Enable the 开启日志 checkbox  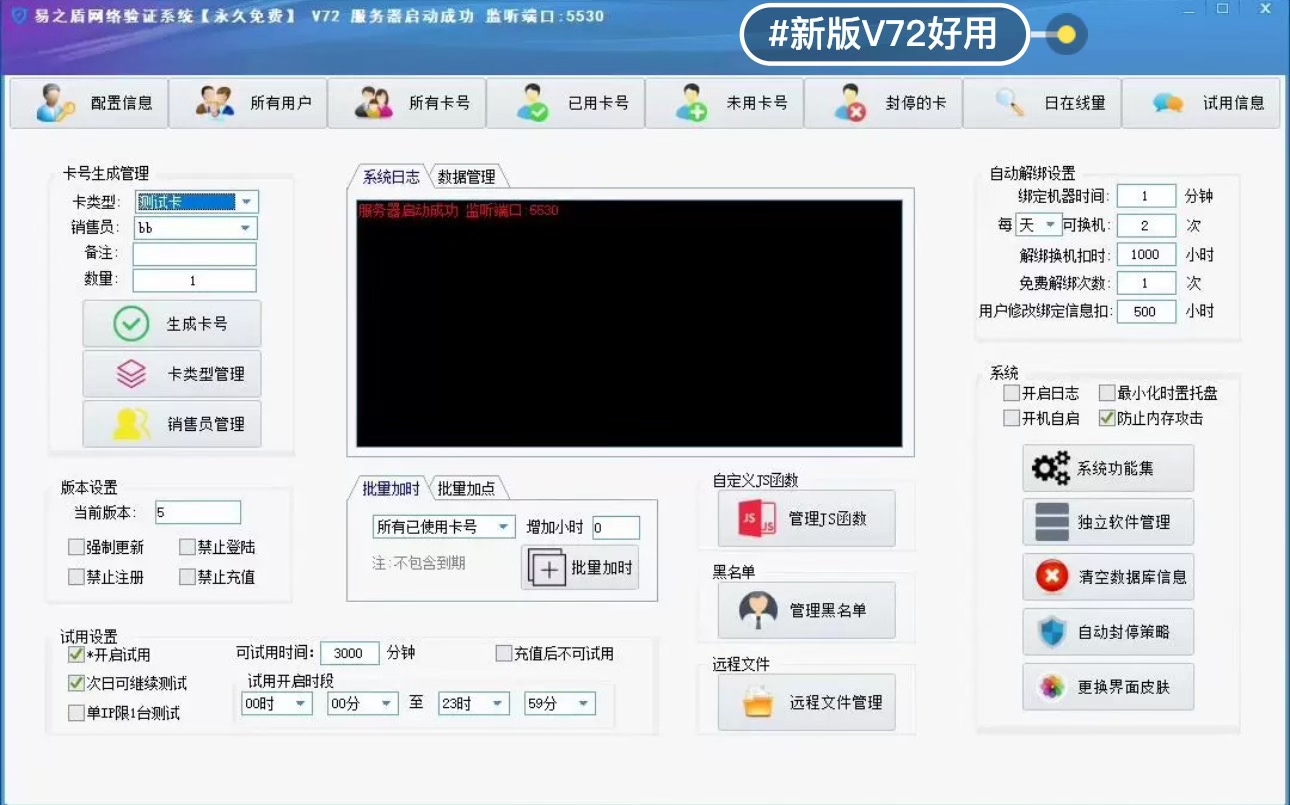pyautogui.click(x=1012, y=393)
